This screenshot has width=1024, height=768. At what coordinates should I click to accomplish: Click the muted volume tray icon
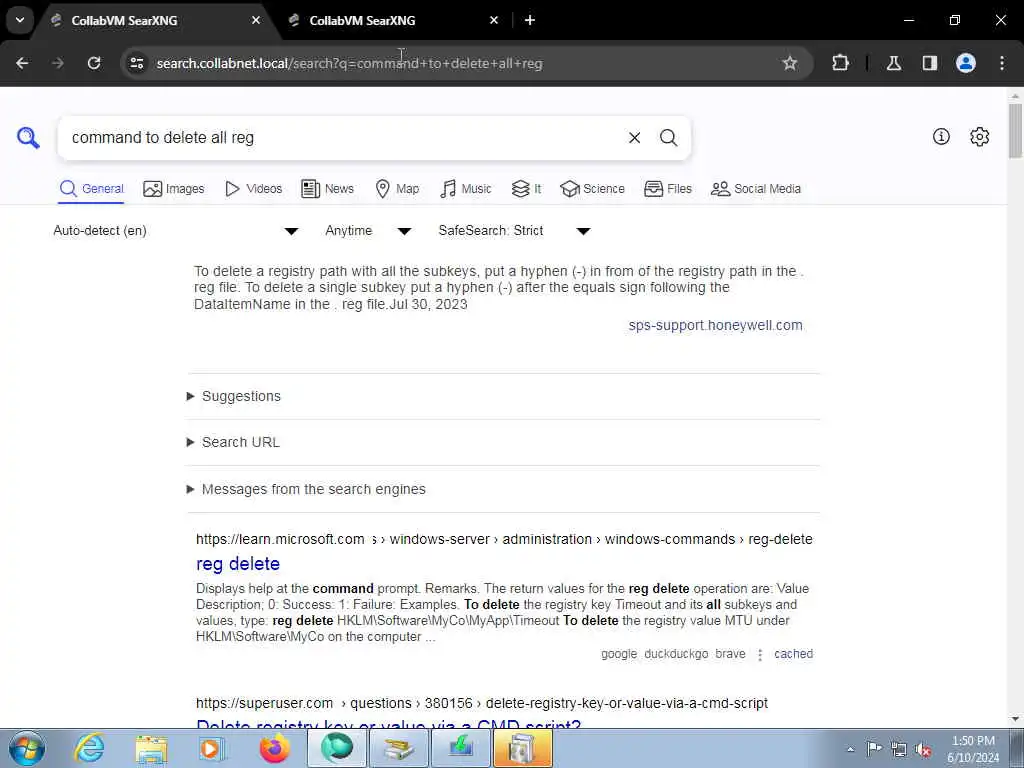pos(923,749)
